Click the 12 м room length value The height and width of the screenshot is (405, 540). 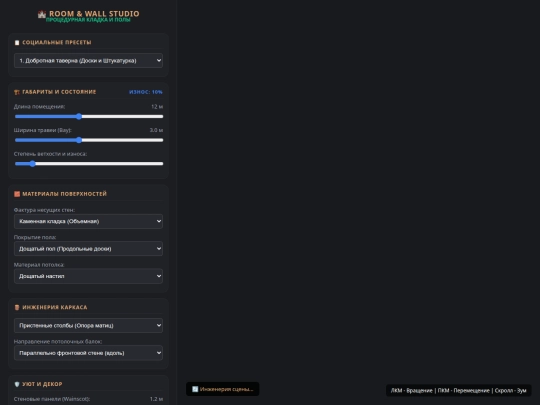[x=157, y=107]
